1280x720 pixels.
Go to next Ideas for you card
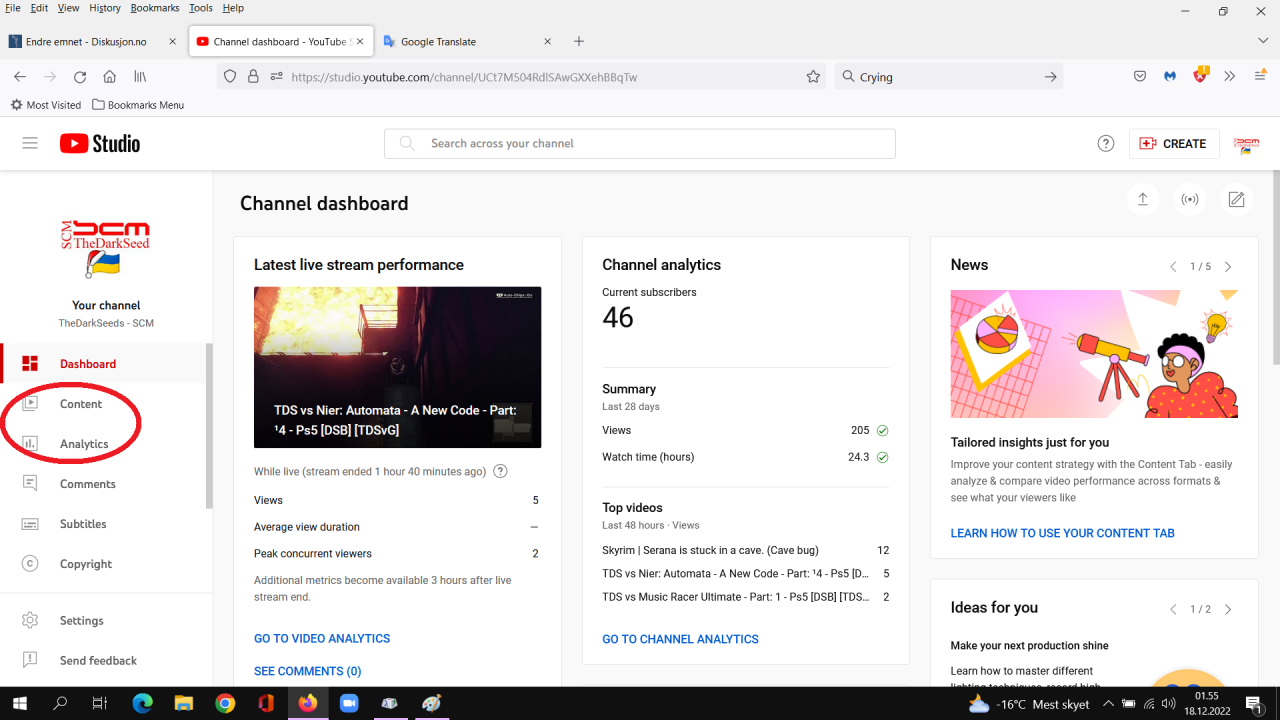click(x=1228, y=609)
